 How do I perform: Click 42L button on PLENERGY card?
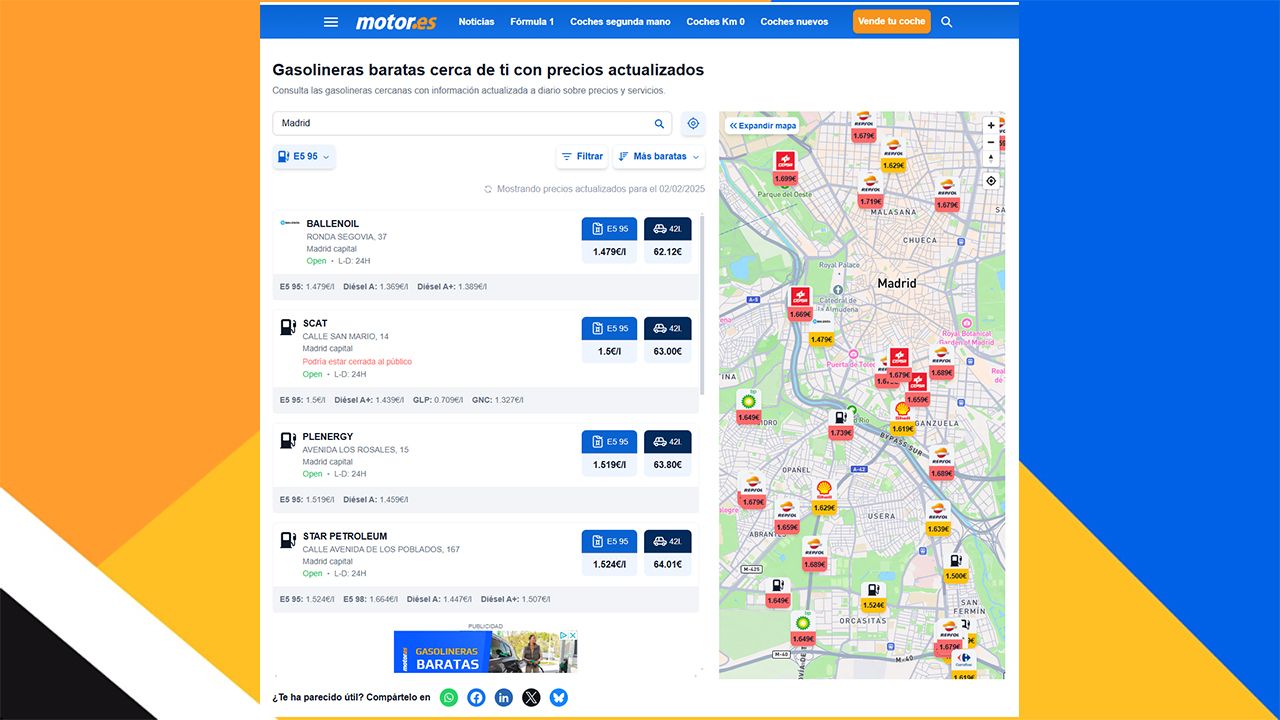coord(667,442)
